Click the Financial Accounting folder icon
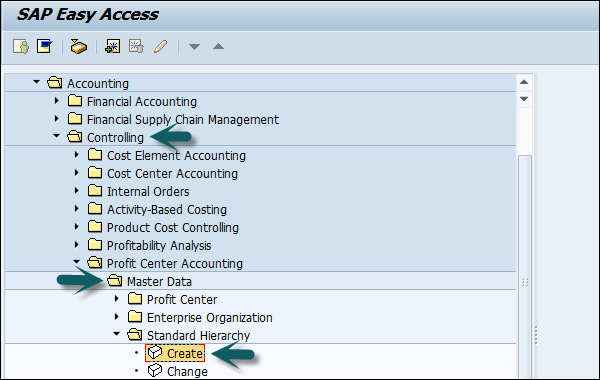The image size is (600, 380). 75,101
